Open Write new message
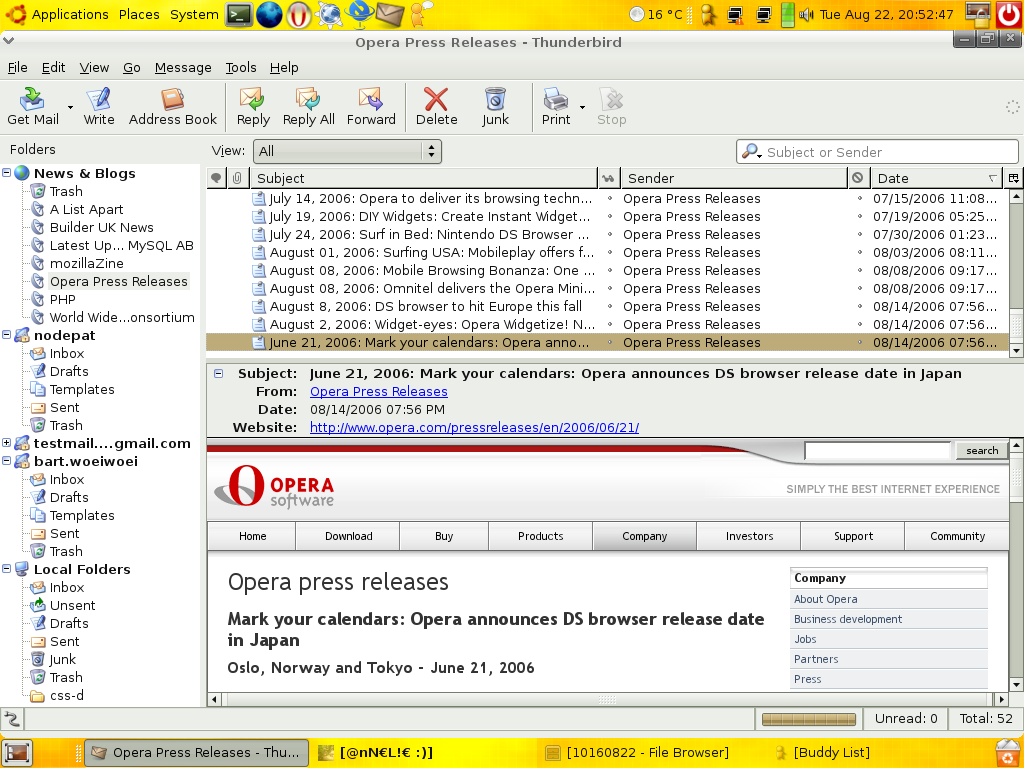 tap(99, 106)
